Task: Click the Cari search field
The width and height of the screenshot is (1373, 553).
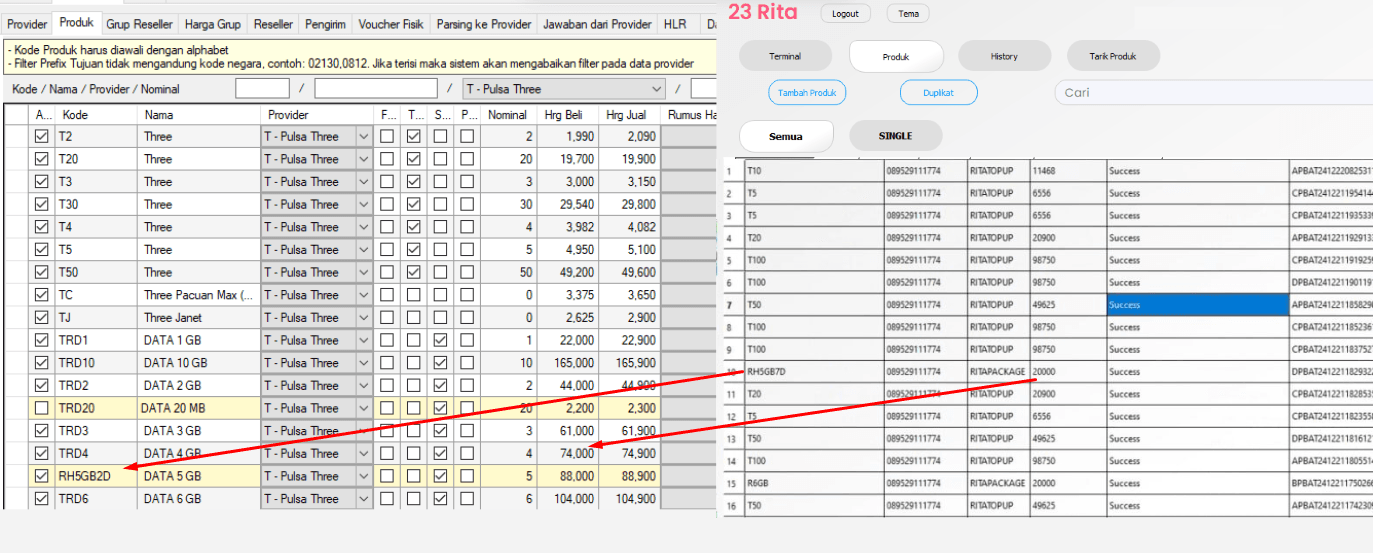Action: [1210, 93]
